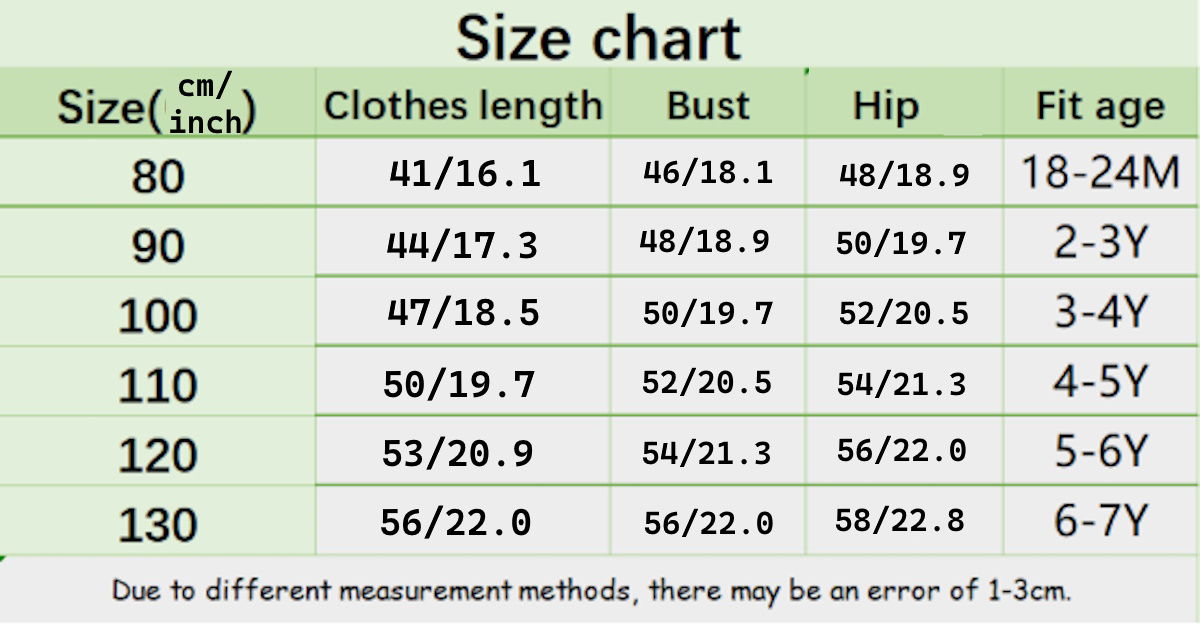Select the "Clothes length" column header

(x=463, y=105)
